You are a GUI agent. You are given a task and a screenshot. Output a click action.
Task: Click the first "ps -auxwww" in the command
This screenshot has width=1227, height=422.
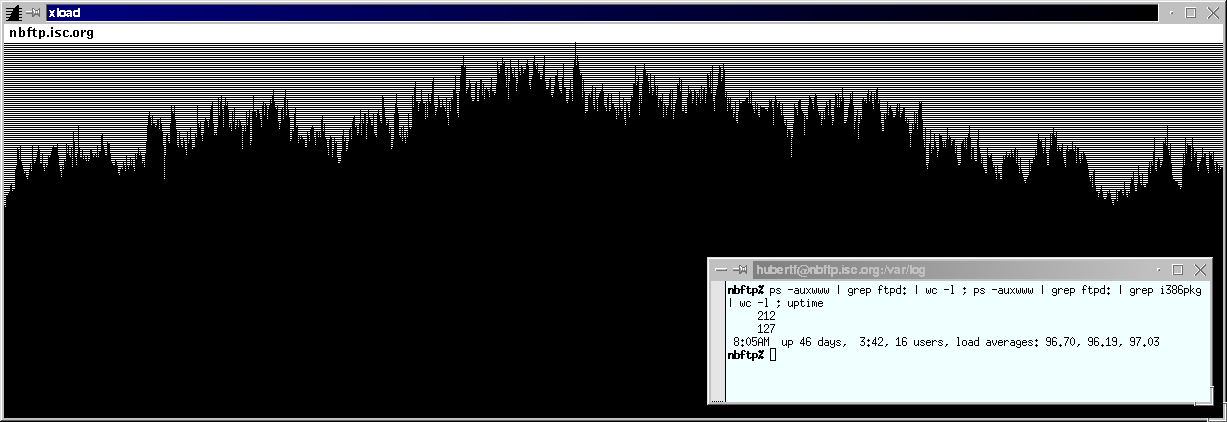(x=799, y=290)
